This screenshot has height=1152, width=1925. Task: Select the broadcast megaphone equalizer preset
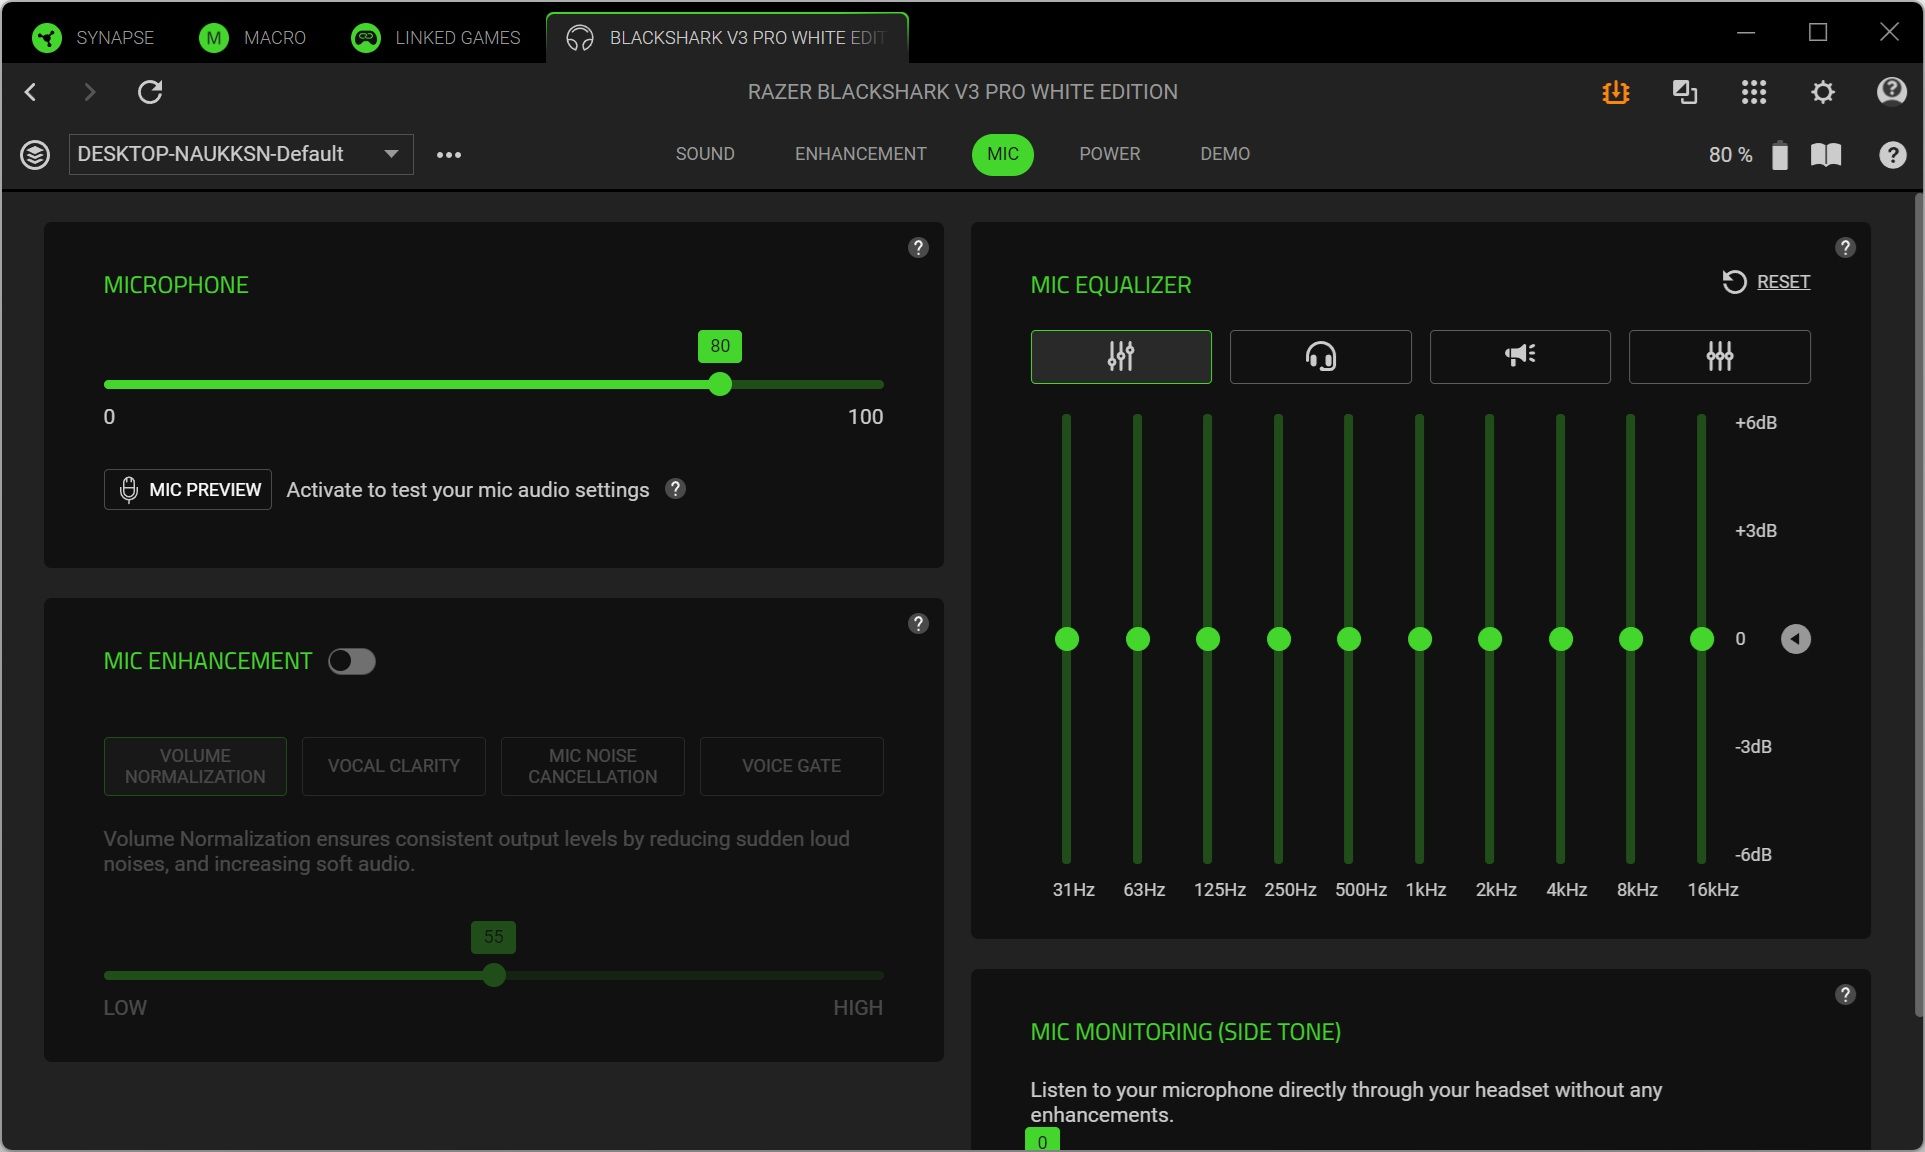(x=1519, y=356)
